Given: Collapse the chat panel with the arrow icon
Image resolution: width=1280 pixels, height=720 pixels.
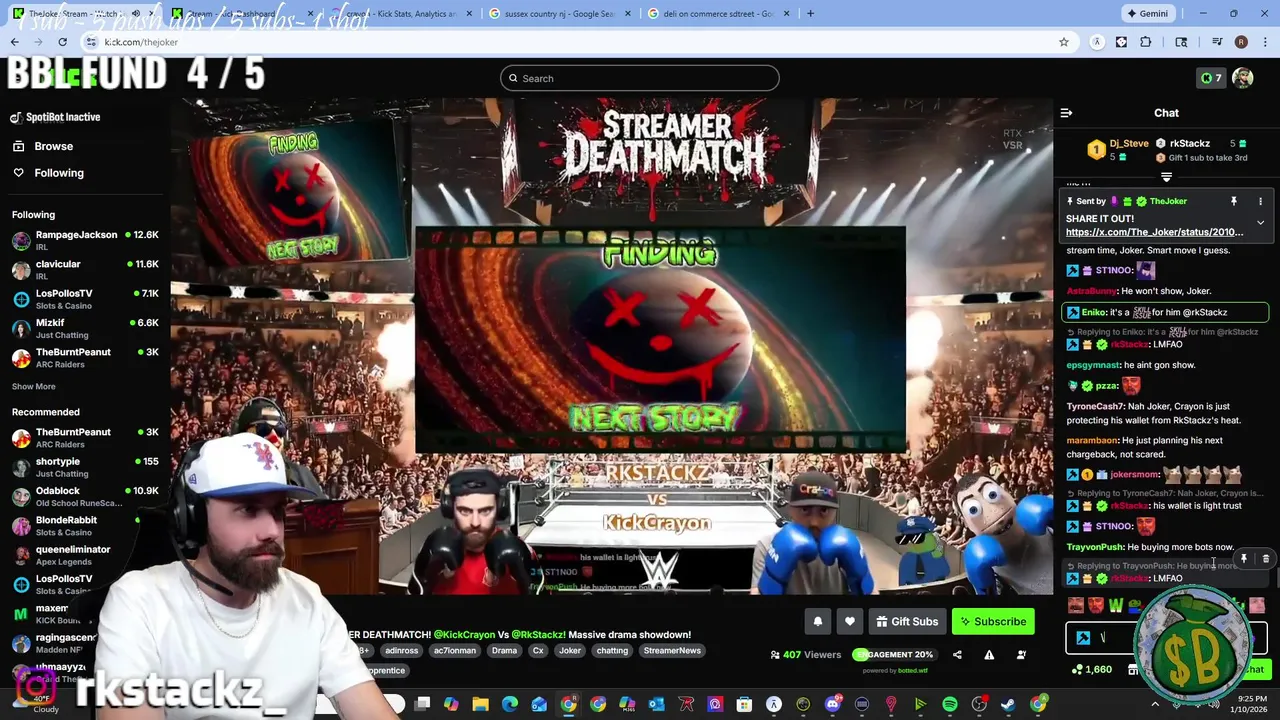Looking at the screenshot, I should pyautogui.click(x=1066, y=113).
